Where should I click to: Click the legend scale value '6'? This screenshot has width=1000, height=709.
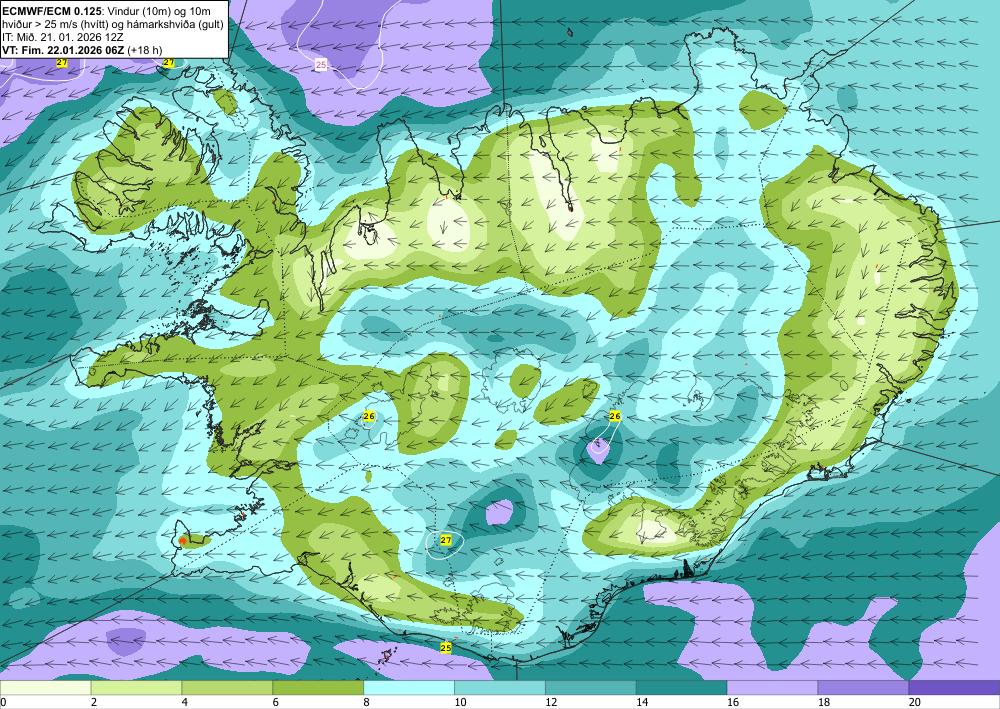point(276,703)
